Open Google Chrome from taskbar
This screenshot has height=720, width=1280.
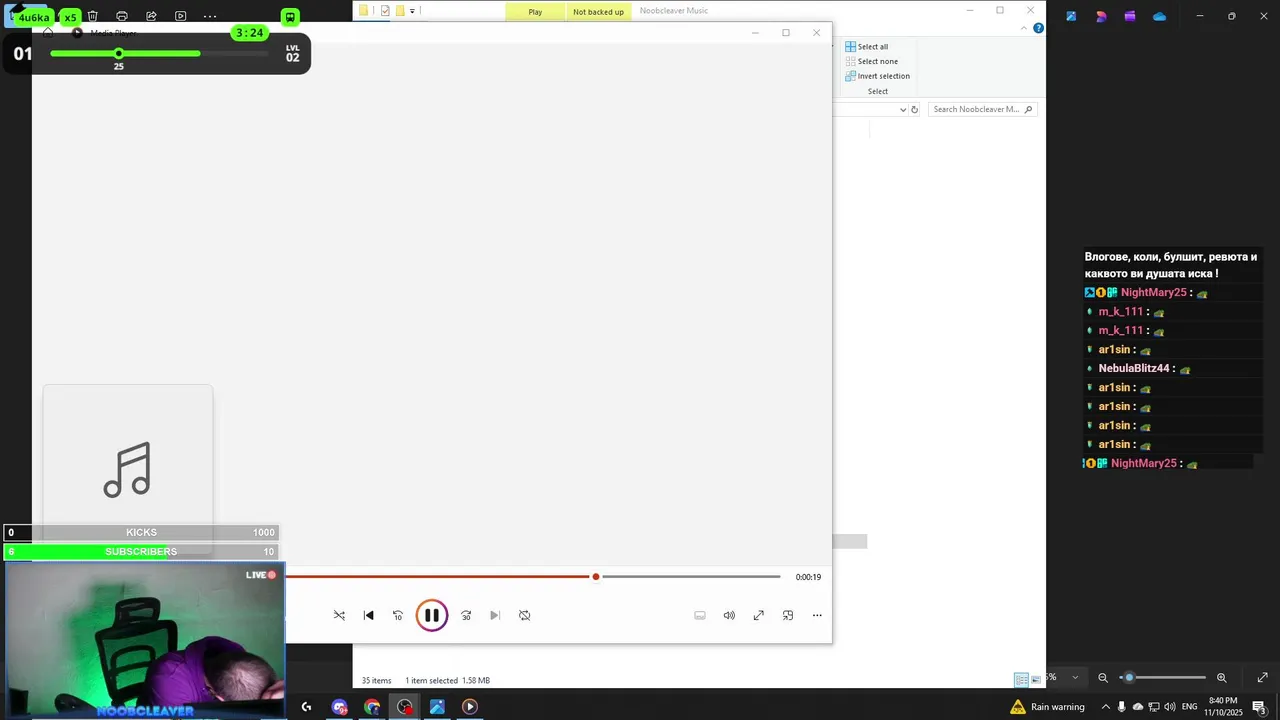[372, 707]
